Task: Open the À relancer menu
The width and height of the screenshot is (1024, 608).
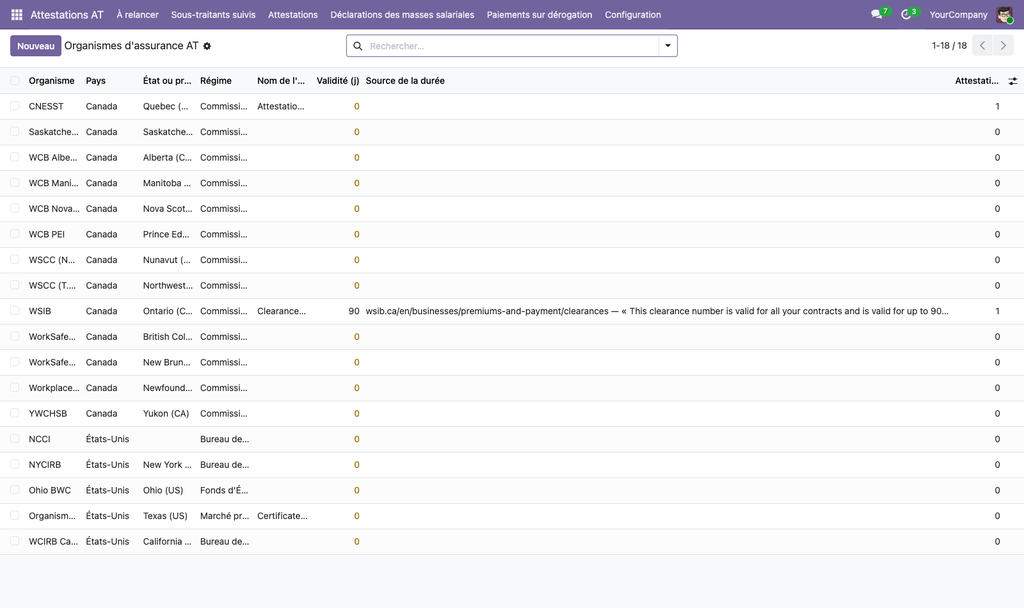Action: [x=137, y=14]
